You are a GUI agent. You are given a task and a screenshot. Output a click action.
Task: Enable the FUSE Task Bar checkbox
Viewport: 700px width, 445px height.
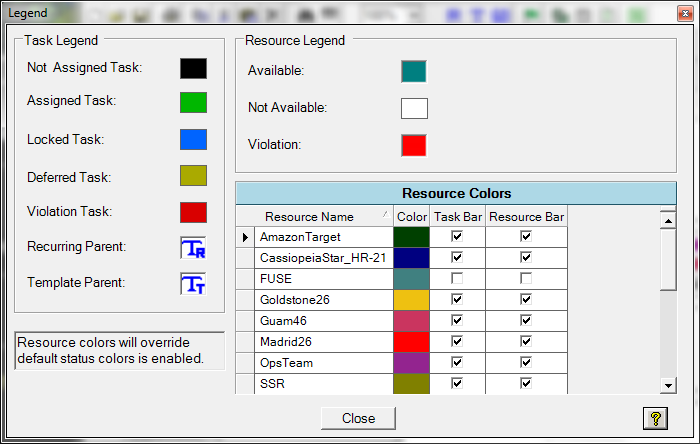(457, 279)
